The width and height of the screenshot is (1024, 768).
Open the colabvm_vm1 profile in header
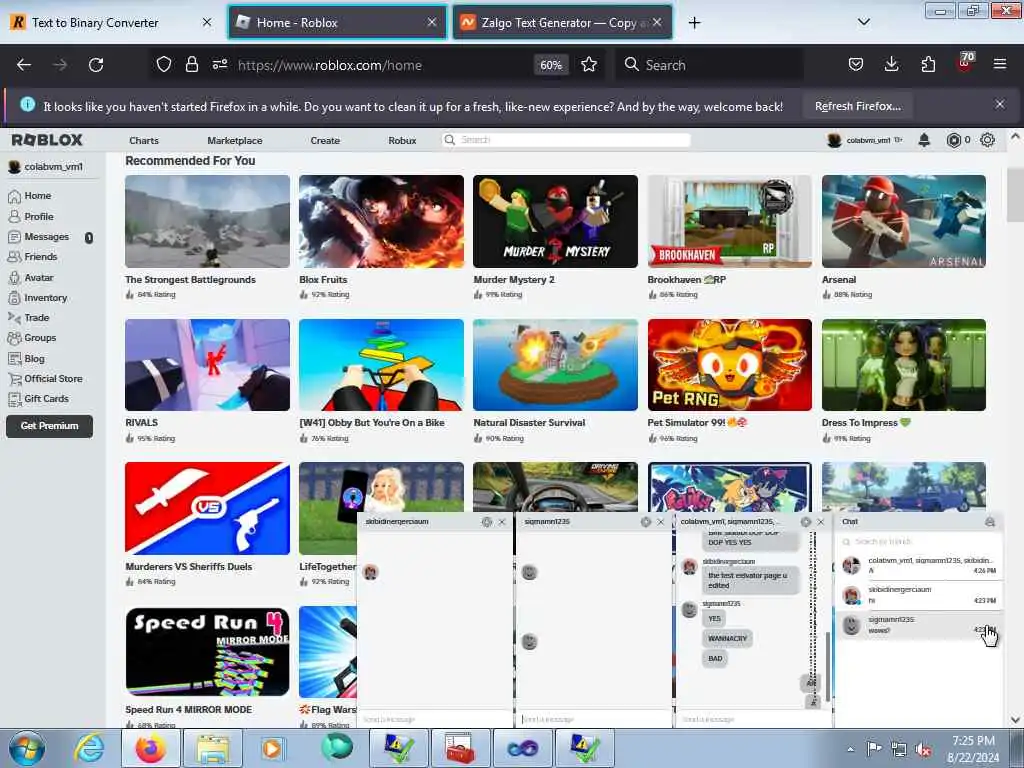click(x=865, y=140)
